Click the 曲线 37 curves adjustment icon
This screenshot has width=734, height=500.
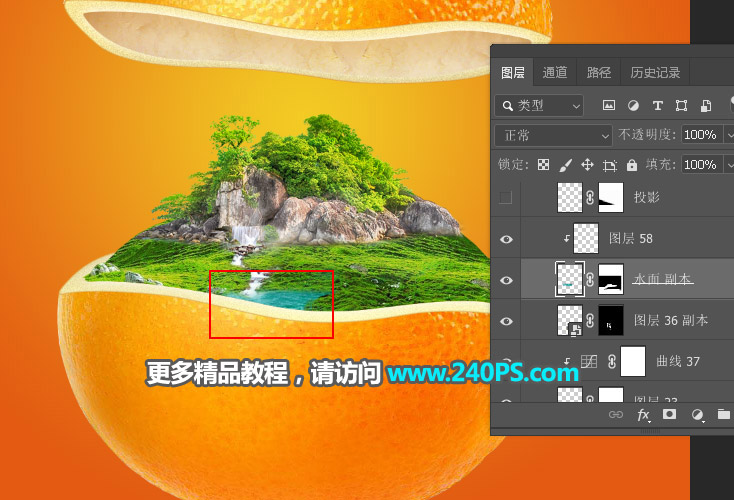point(589,361)
